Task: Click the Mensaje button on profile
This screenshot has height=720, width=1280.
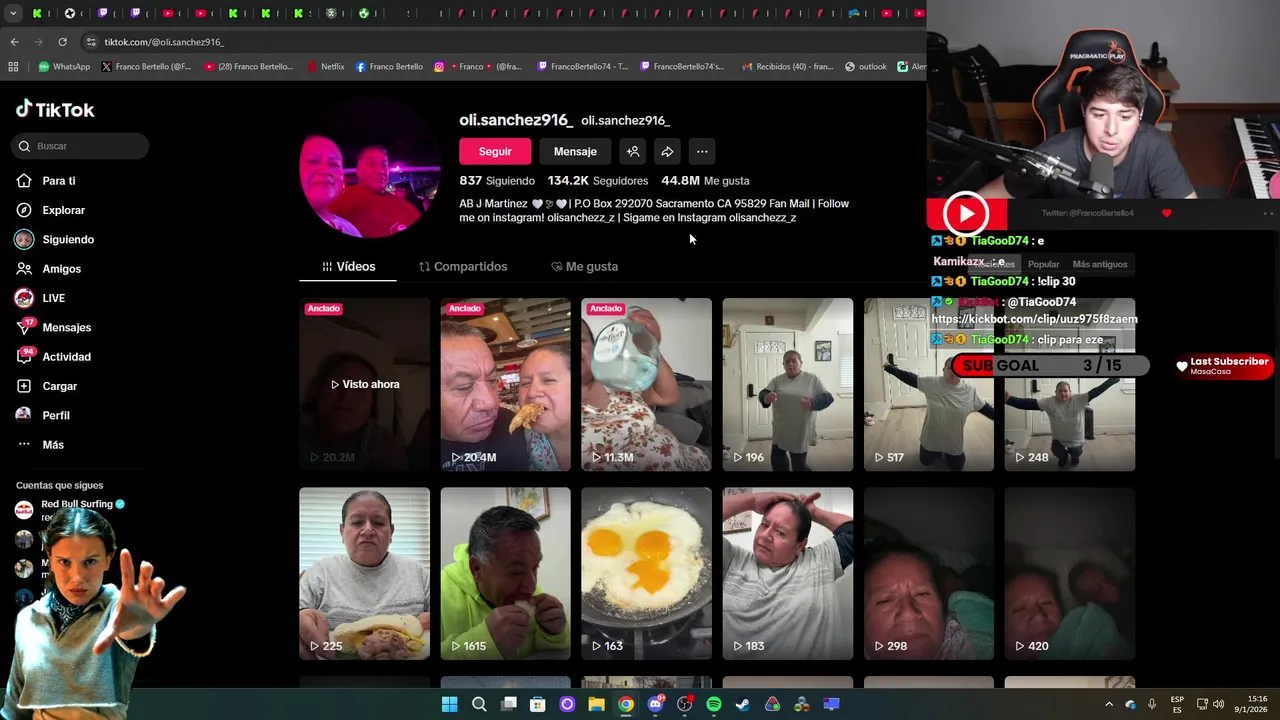Action: tap(575, 152)
